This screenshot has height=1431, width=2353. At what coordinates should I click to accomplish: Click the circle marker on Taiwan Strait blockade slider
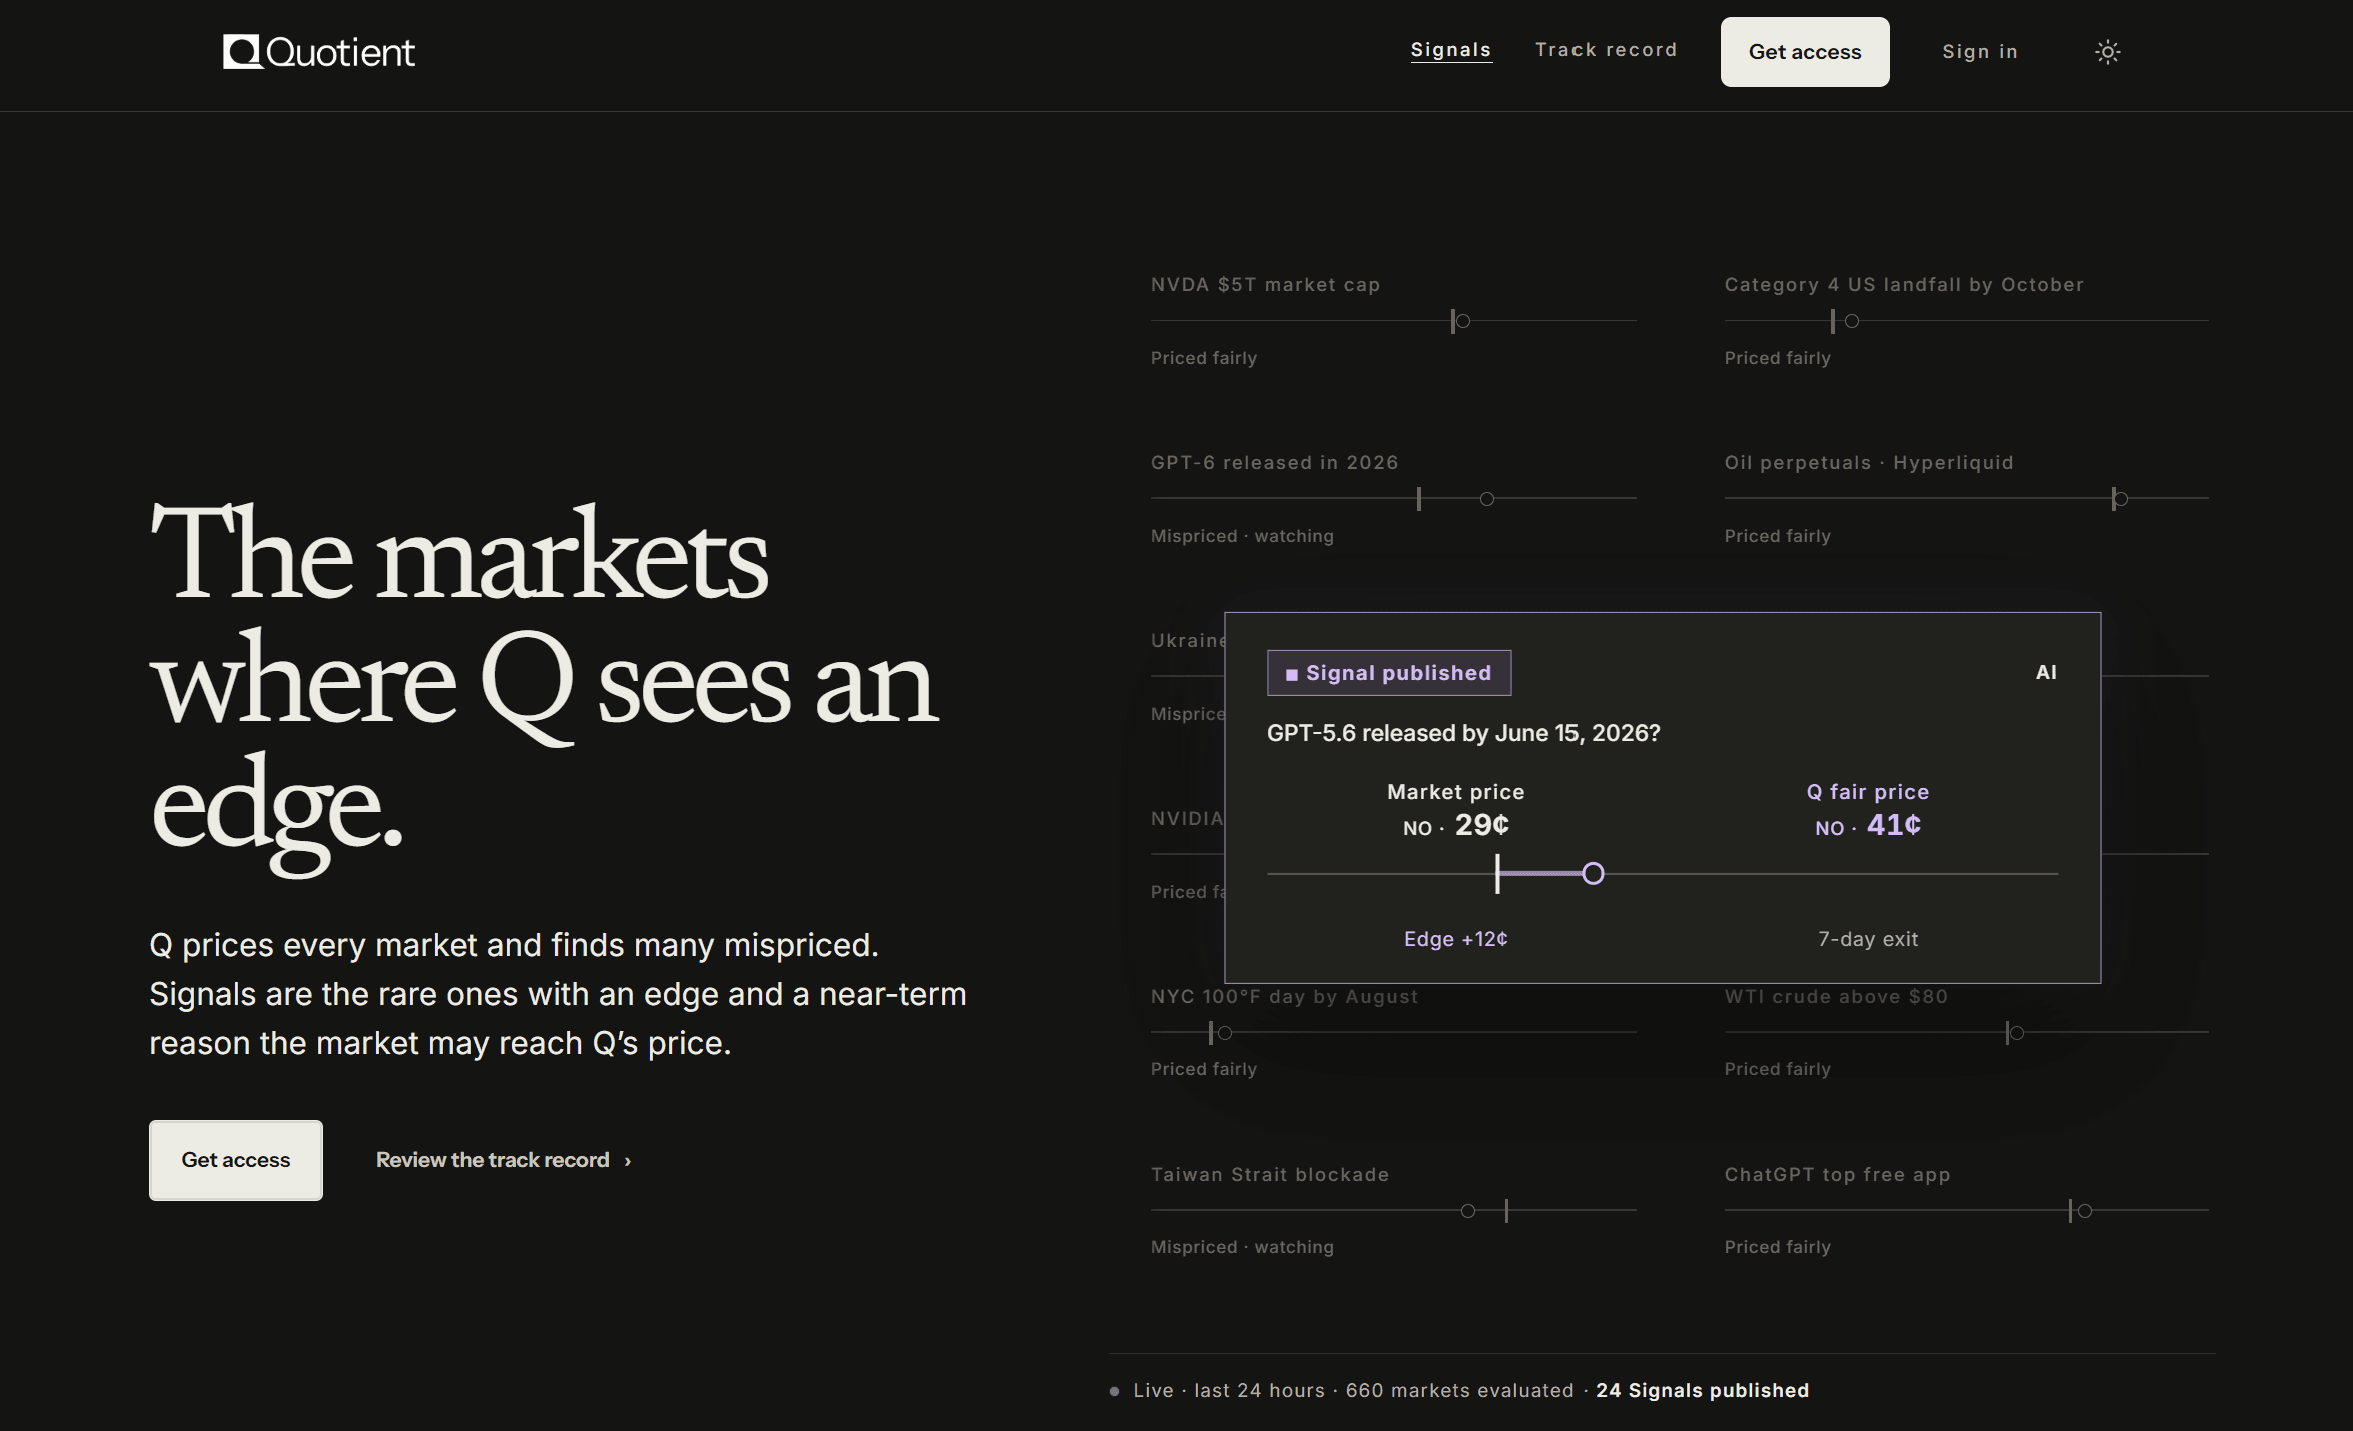click(x=1468, y=1211)
